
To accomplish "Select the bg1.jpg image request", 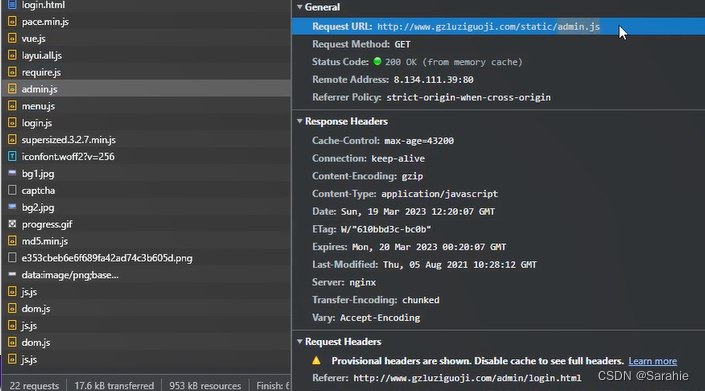I will 146,173.
